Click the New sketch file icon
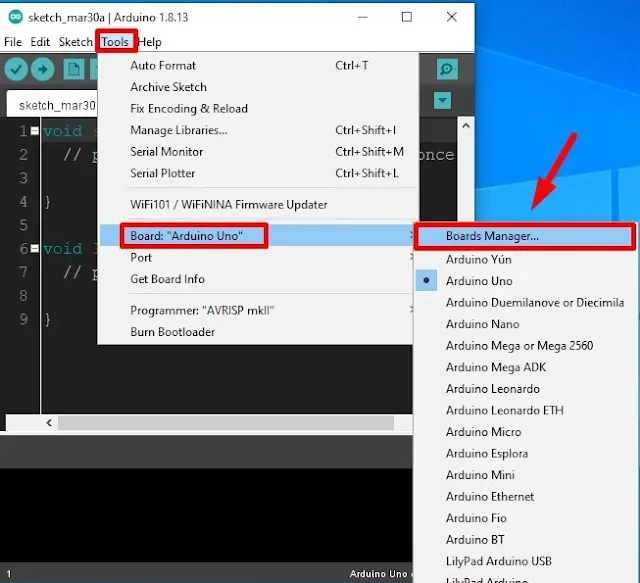Viewport: 640px width, 583px height. pos(74,69)
